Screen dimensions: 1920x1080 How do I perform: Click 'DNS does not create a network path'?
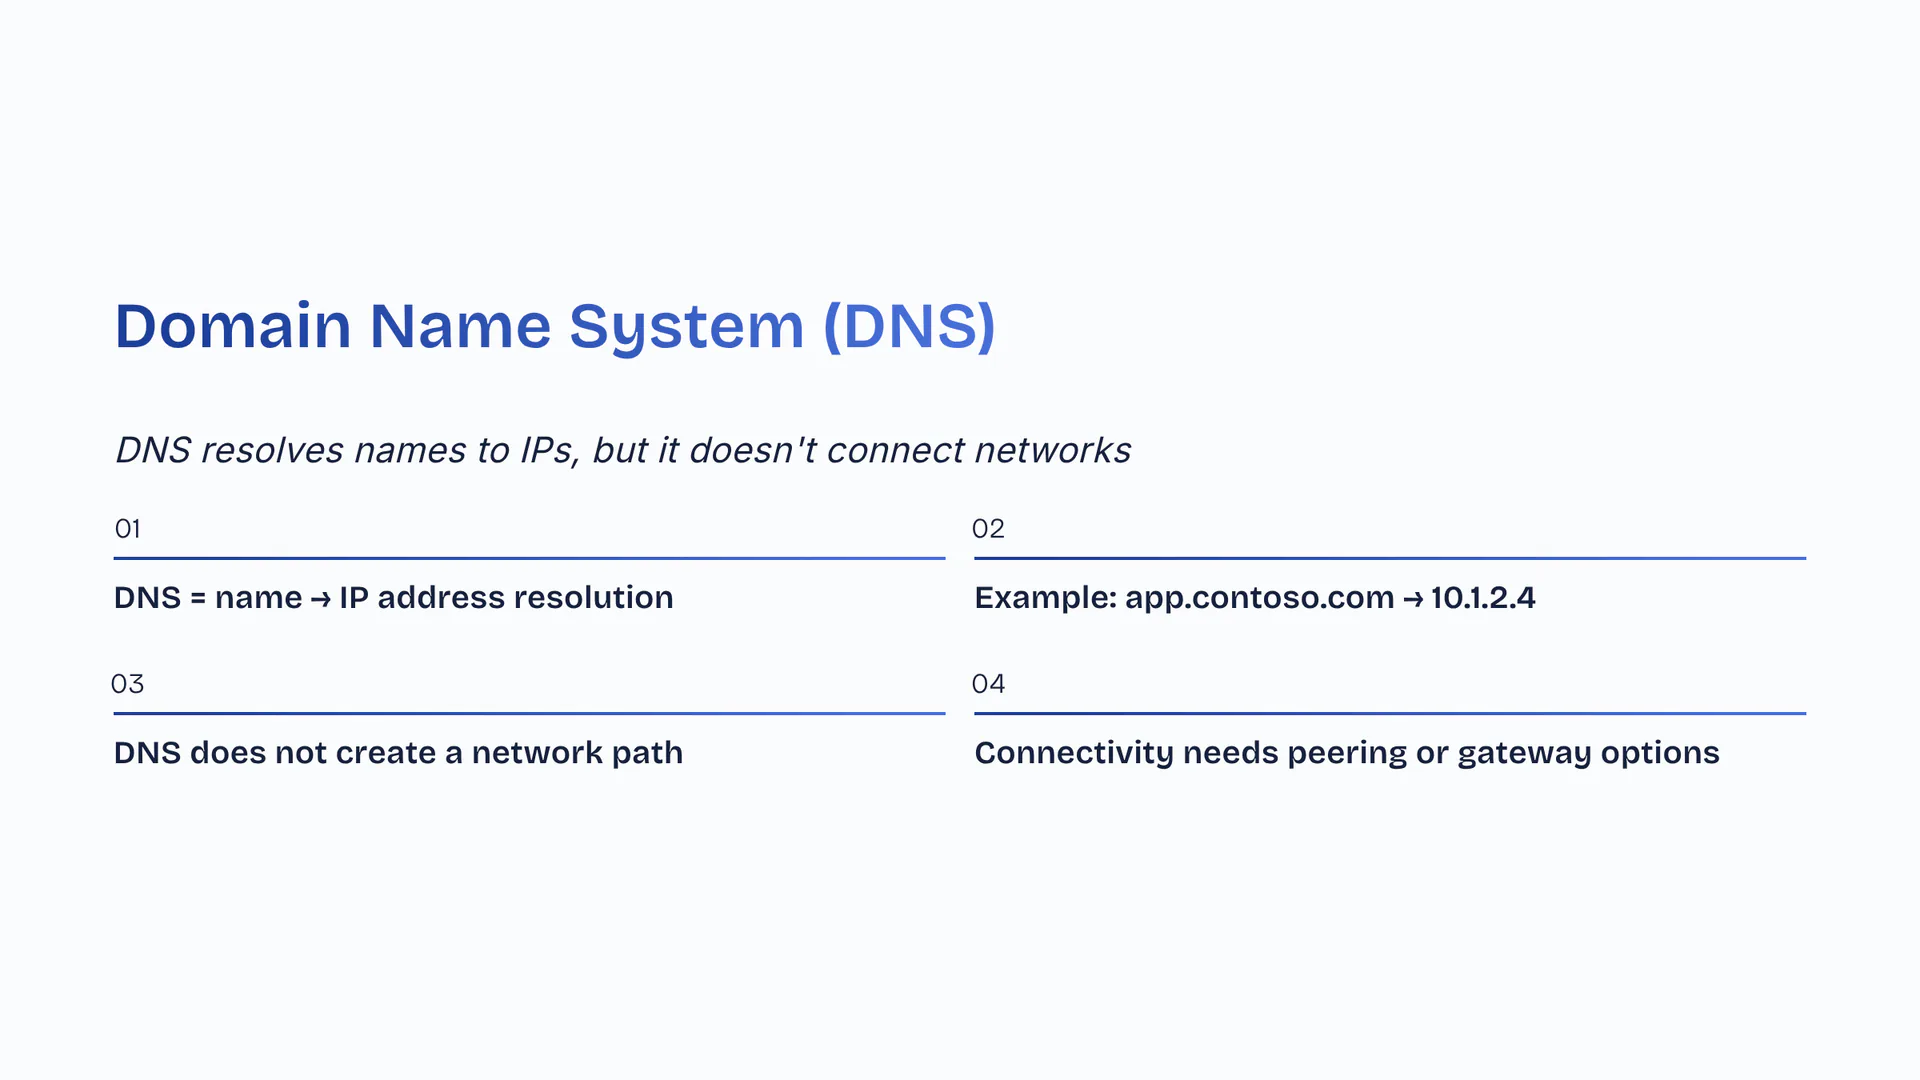(398, 753)
